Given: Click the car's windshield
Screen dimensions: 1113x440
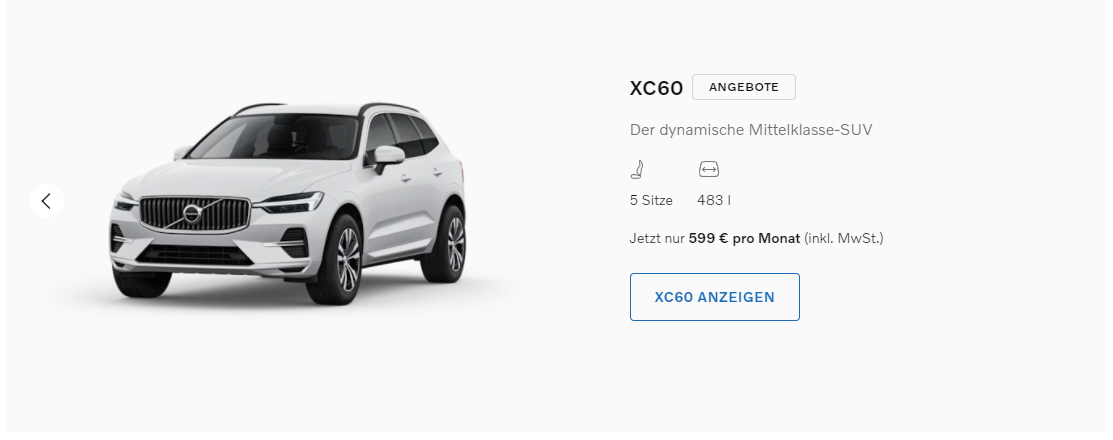Looking at the screenshot, I should click(275, 138).
